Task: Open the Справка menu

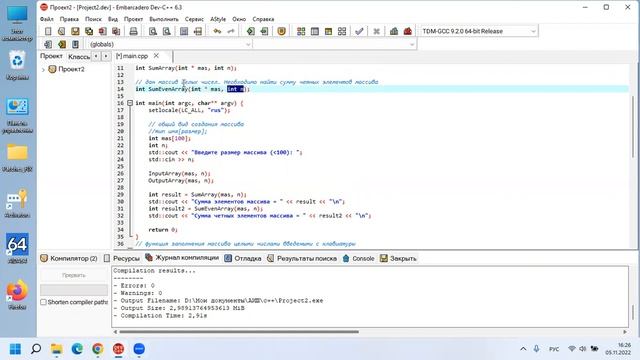Action: tap(263, 19)
